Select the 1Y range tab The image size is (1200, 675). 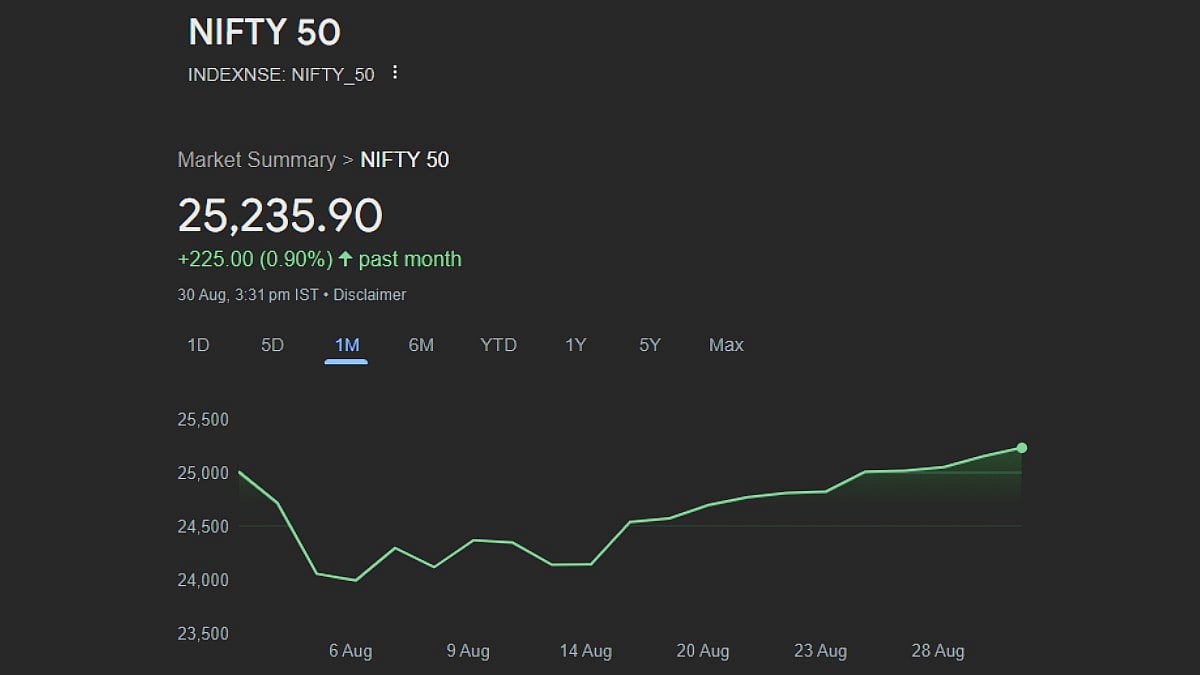pos(575,345)
